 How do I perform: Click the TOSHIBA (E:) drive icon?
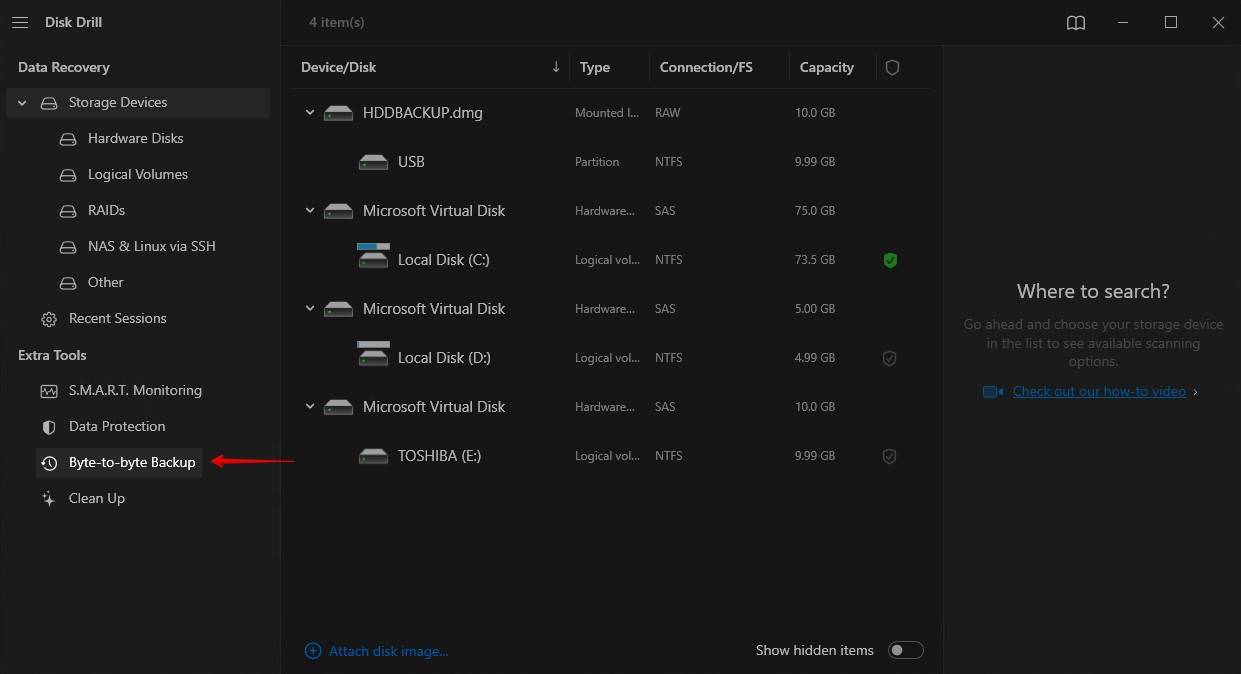[374, 456]
